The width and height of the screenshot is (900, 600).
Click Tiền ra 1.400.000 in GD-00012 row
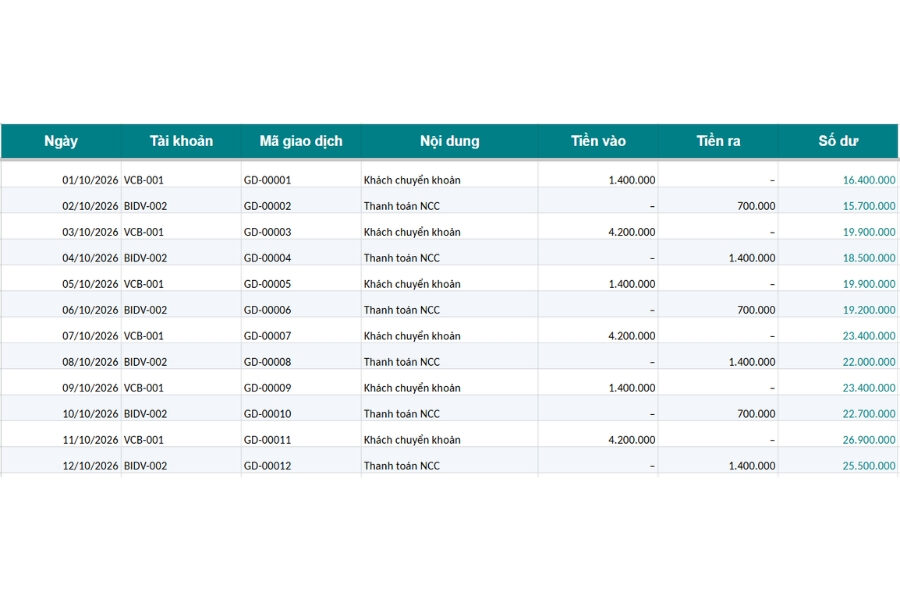(752, 466)
